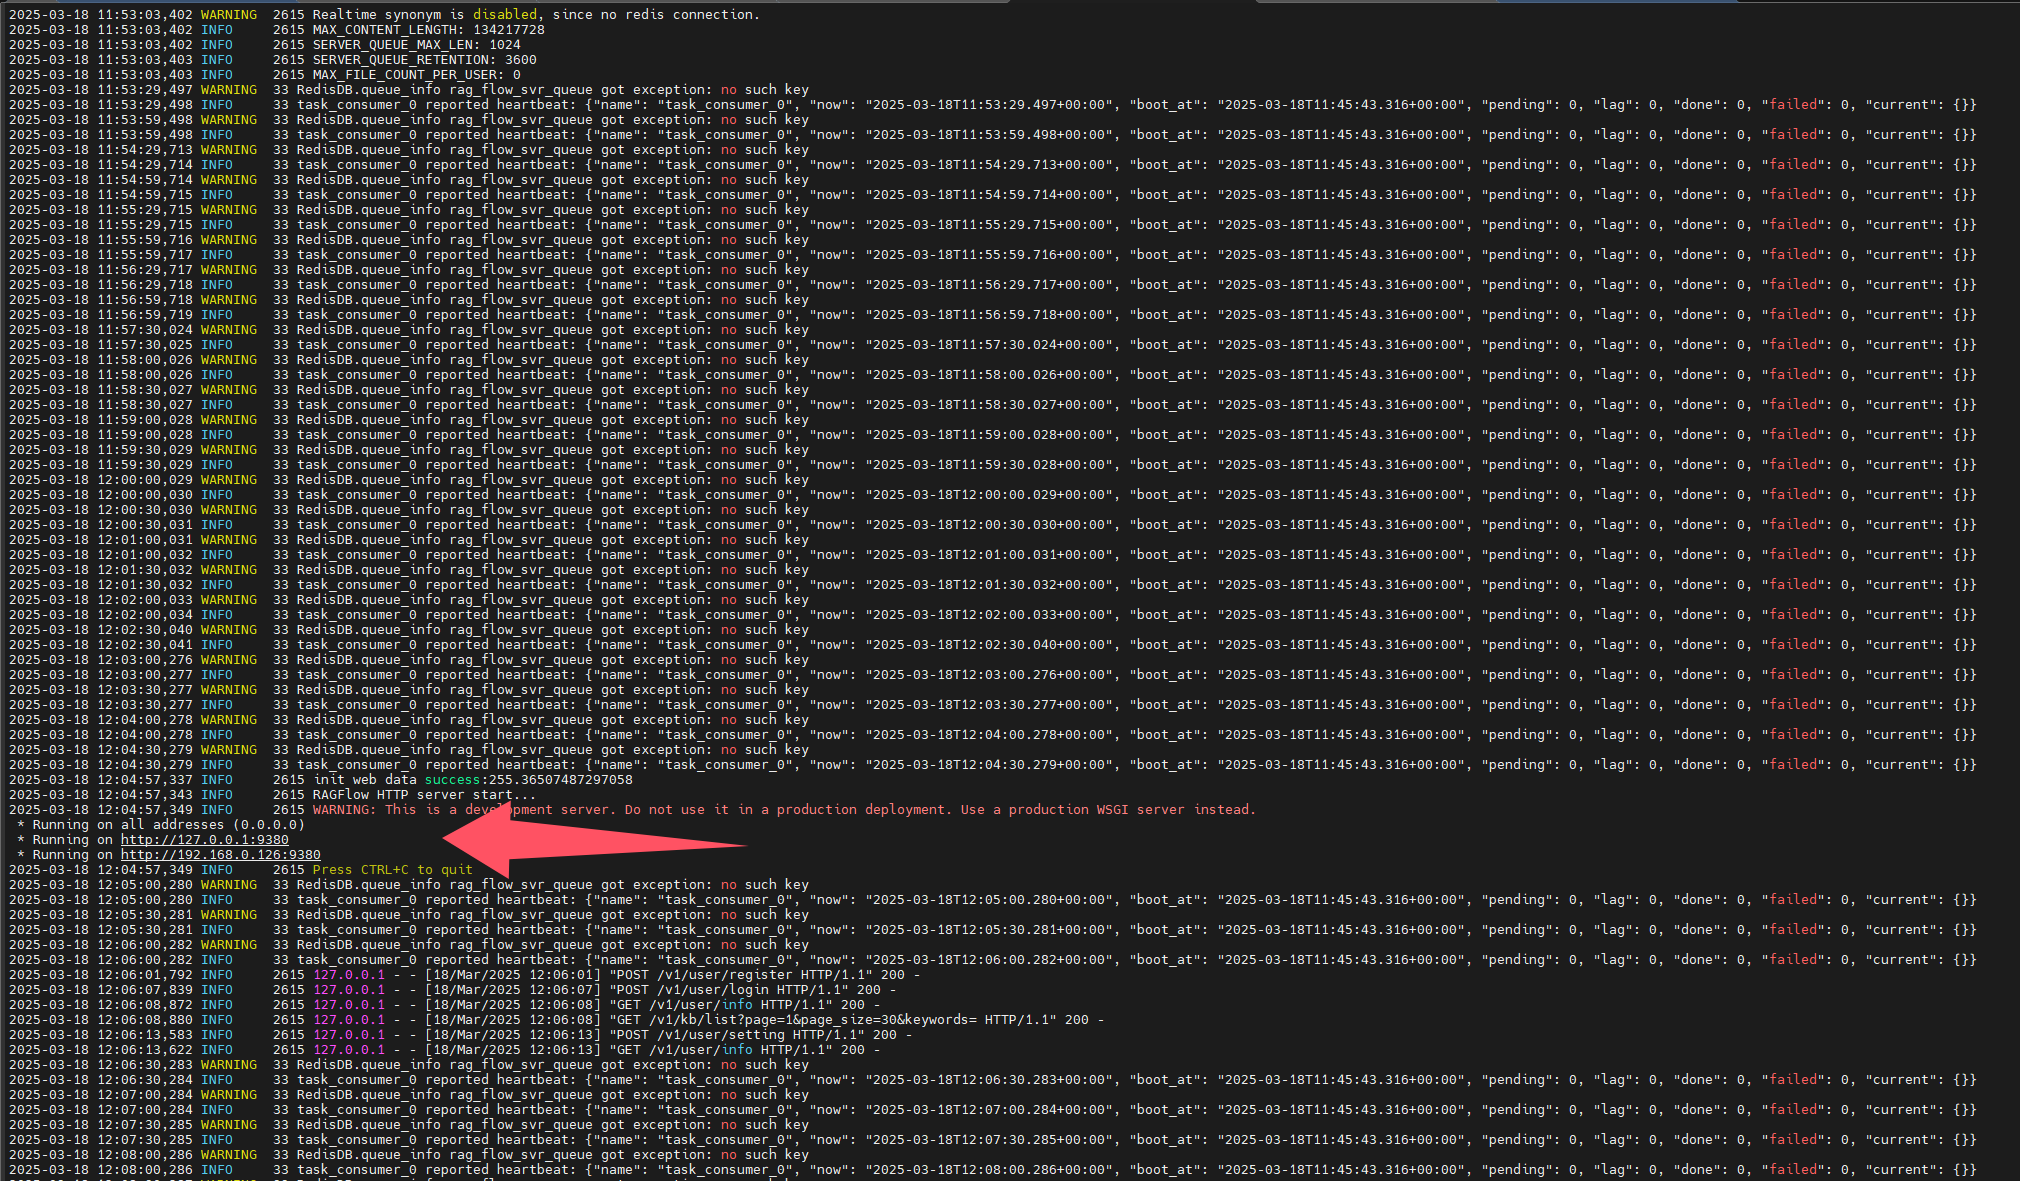Click magenta 127.0.0.1 in the register request
2020x1181 pixels.
(x=348, y=975)
